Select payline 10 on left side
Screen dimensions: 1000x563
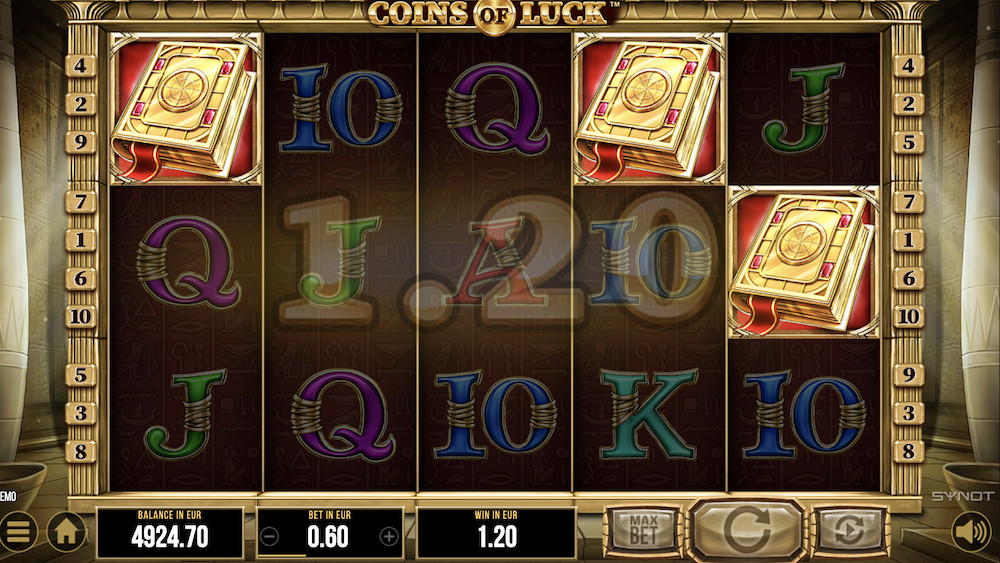tap(80, 316)
